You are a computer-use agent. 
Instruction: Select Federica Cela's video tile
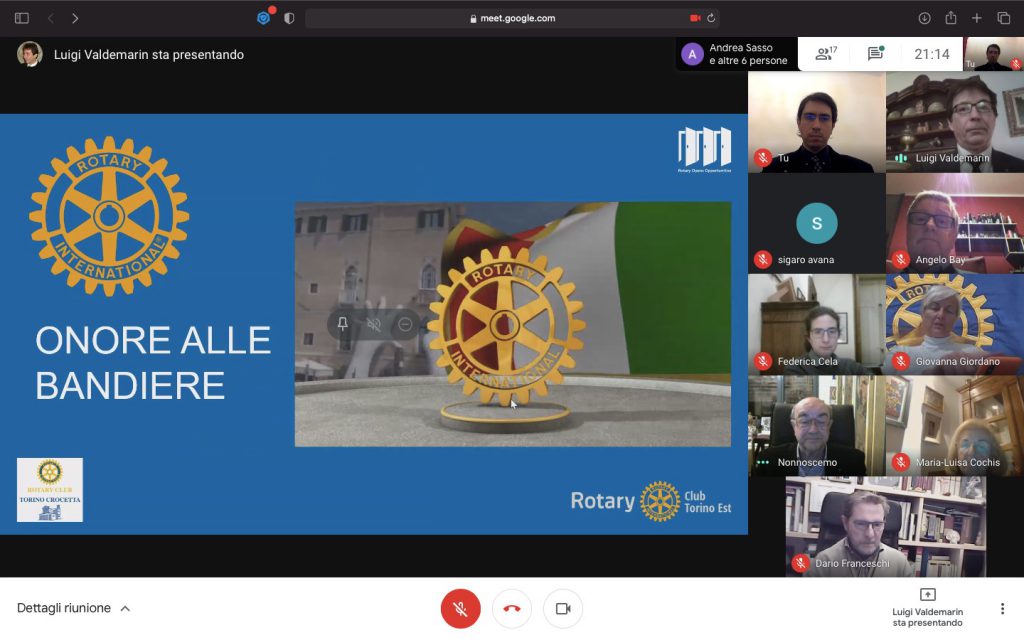(816, 325)
